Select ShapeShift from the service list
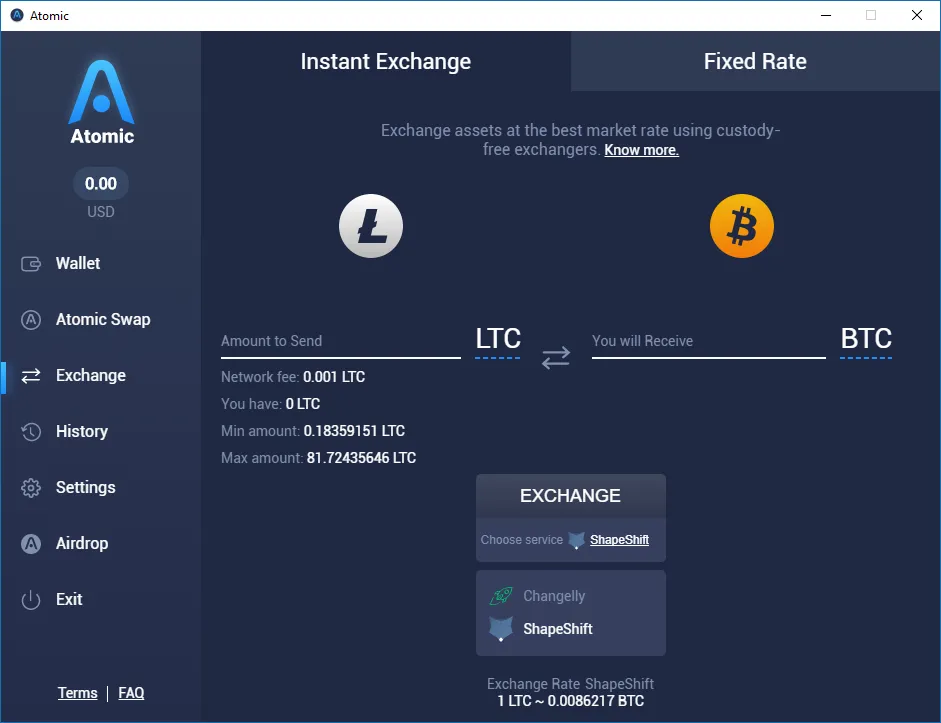Image resolution: width=941 pixels, height=723 pixels. 558,629
